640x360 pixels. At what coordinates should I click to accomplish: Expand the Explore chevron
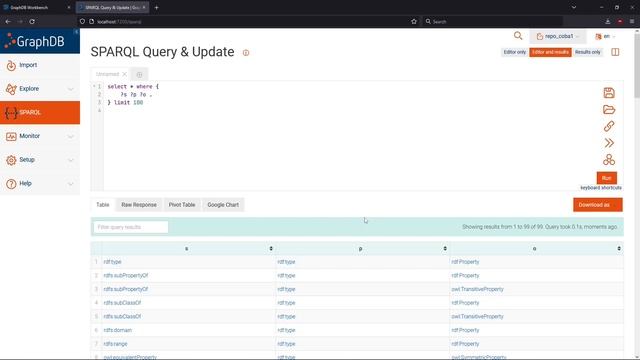click(x=71, y=89)
